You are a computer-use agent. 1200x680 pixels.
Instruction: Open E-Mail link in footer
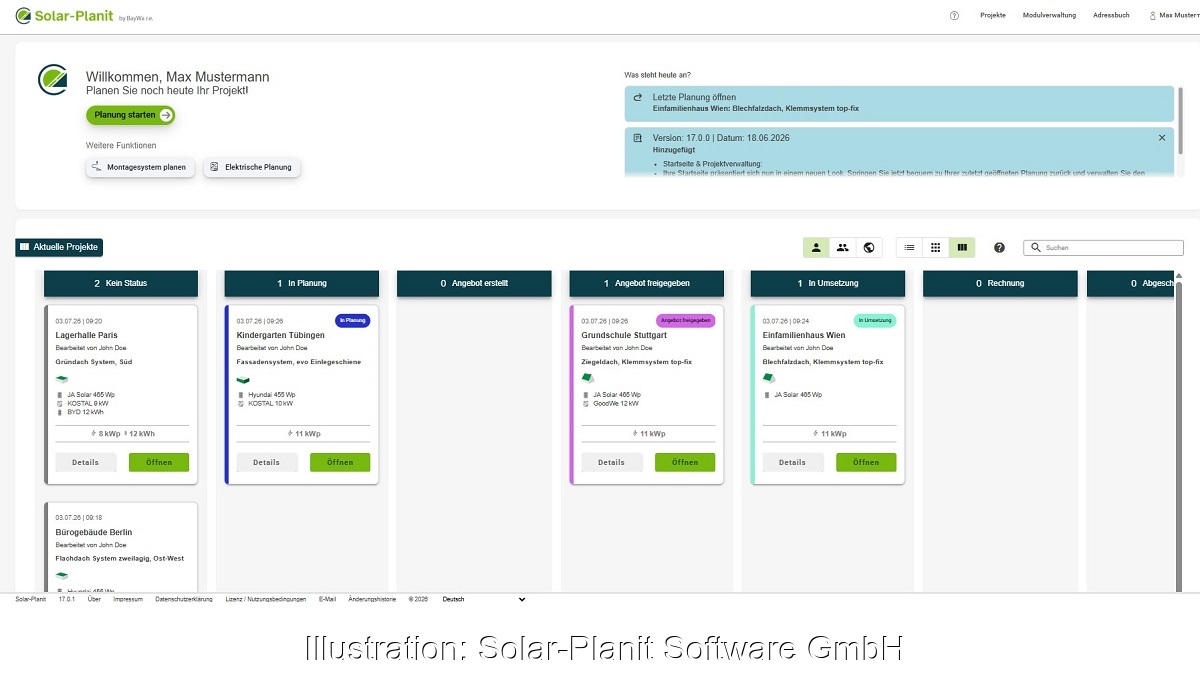(327, 599)
